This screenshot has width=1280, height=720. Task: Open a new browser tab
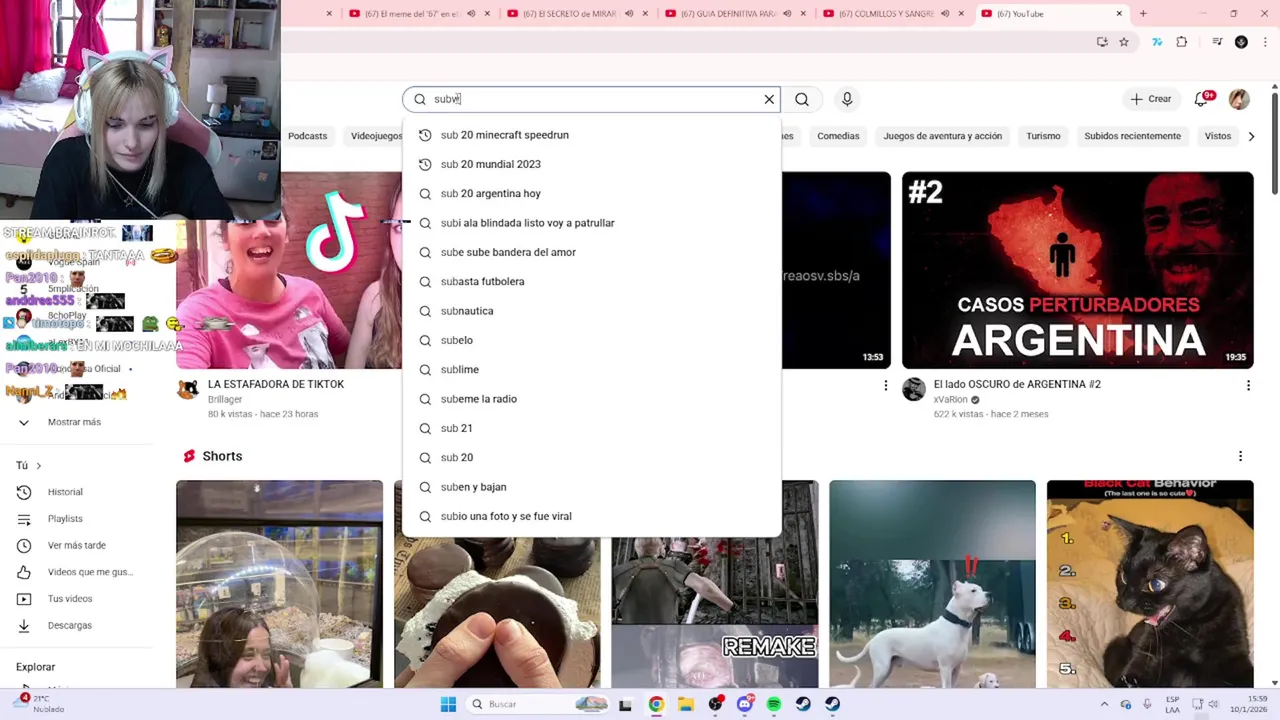1143,14
